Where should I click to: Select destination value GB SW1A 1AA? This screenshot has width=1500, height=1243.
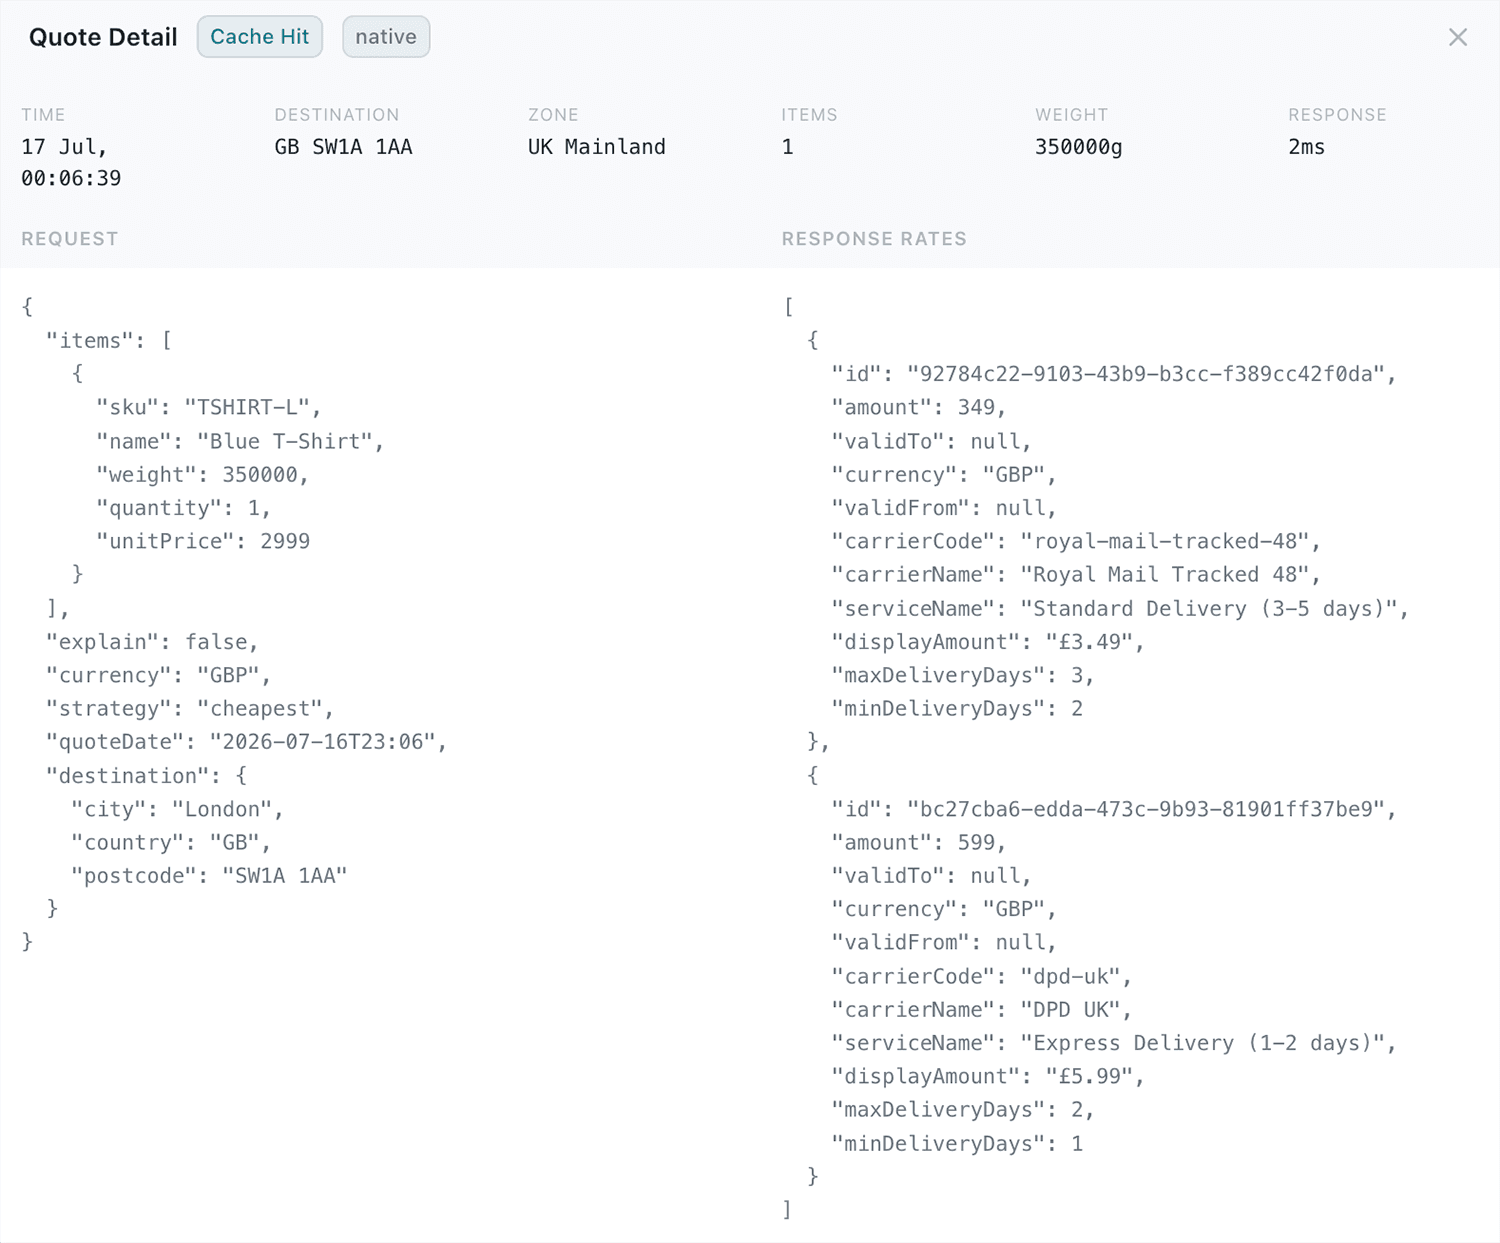point(343,147)
